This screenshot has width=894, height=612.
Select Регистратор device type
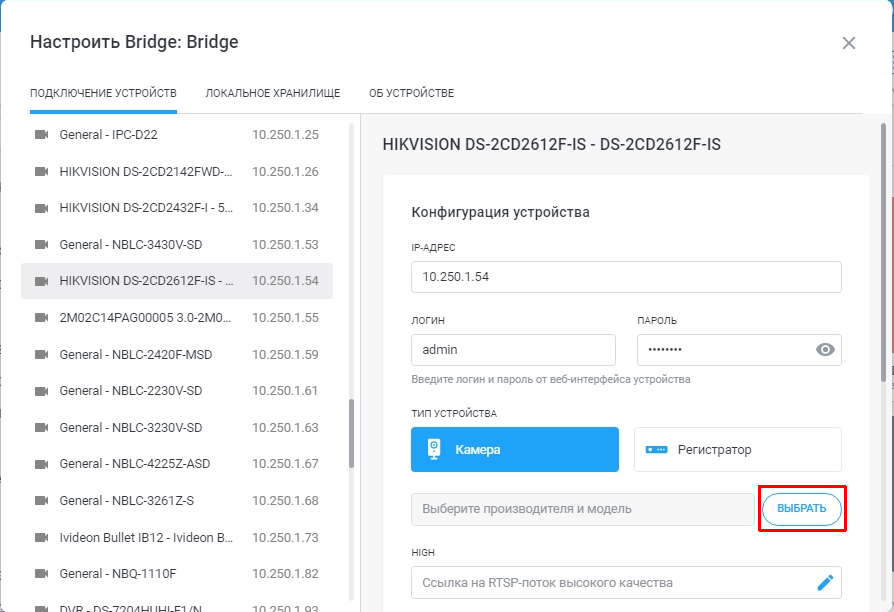[738, 449]
